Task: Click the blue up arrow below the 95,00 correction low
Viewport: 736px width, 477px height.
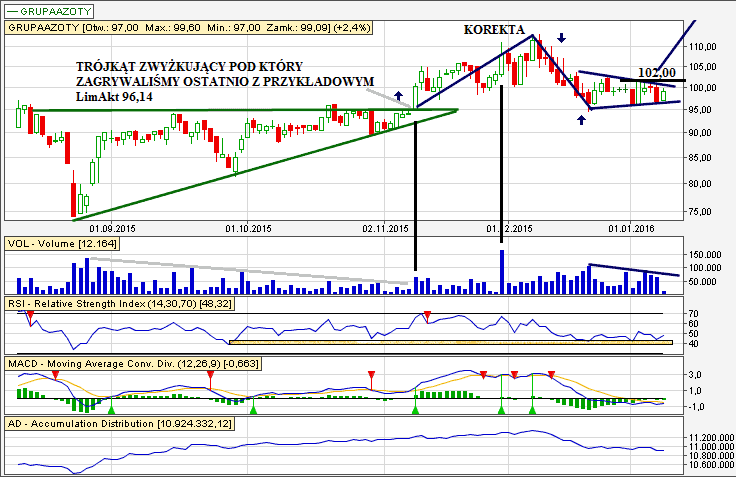Action: point(582,120)
